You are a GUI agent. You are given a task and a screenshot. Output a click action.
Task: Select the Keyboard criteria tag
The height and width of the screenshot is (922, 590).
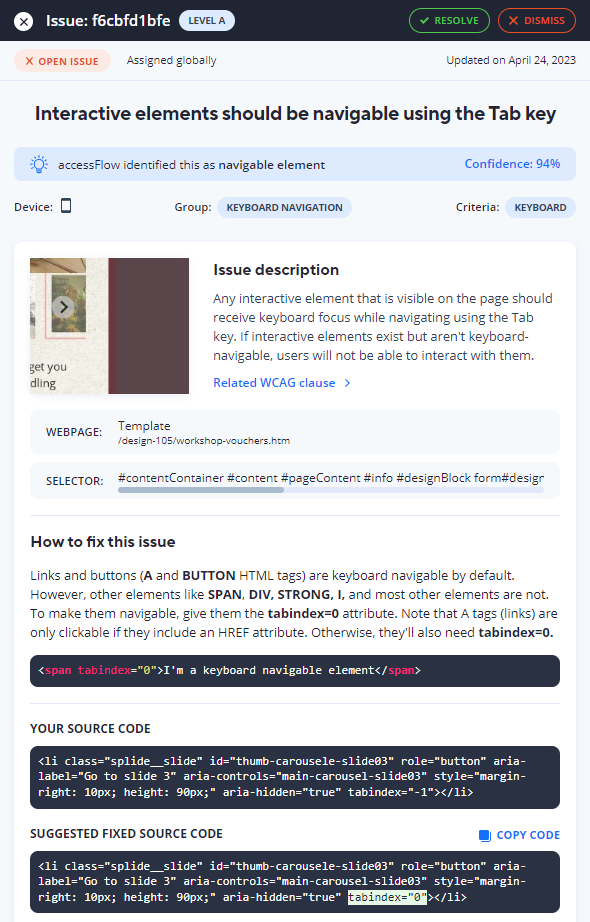[540, 208]
